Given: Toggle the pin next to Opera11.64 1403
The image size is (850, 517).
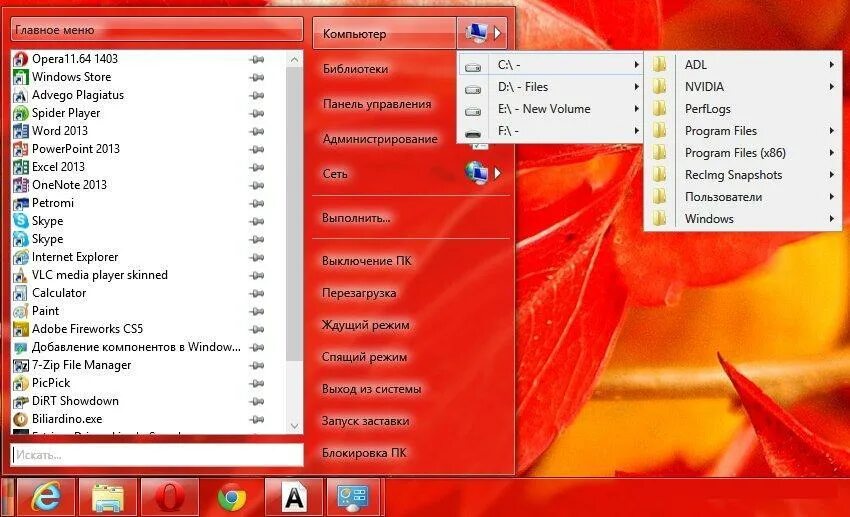Looking at the screenshot, I should (257, 60).
